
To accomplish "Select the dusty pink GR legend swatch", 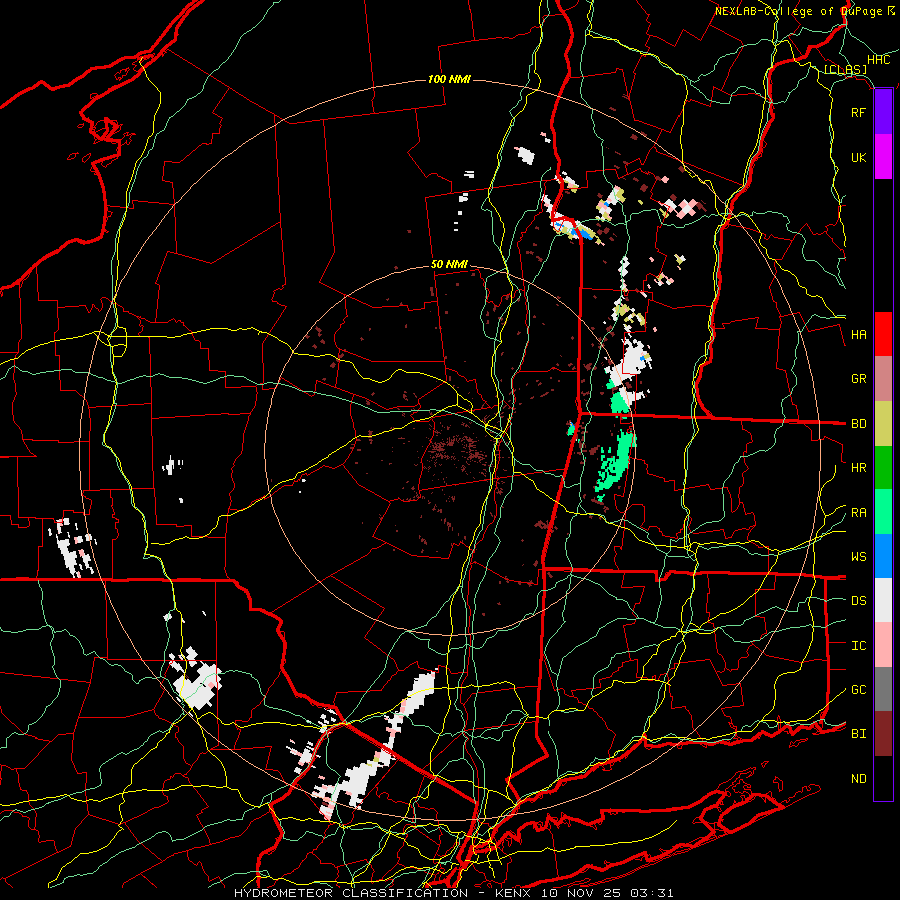I will click(x=883, y=378).
